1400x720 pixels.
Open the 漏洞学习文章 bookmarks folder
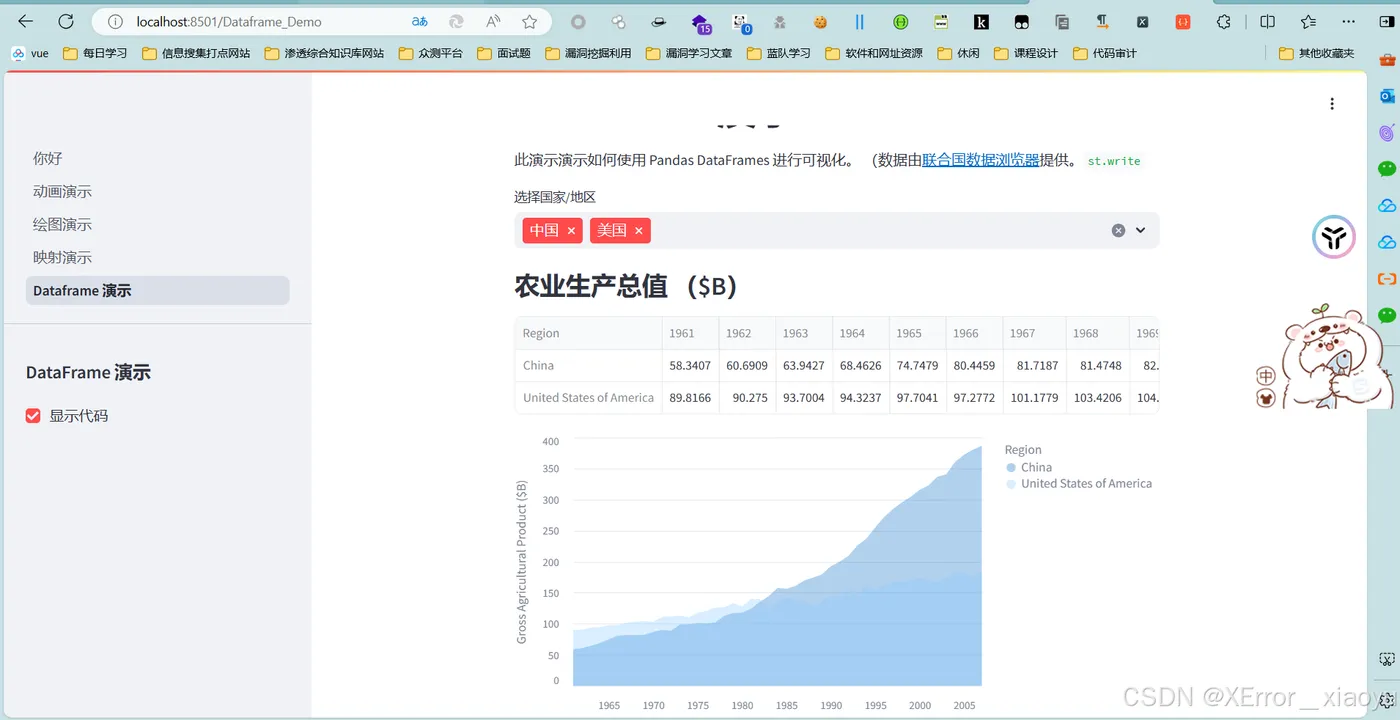click(689, 53)
